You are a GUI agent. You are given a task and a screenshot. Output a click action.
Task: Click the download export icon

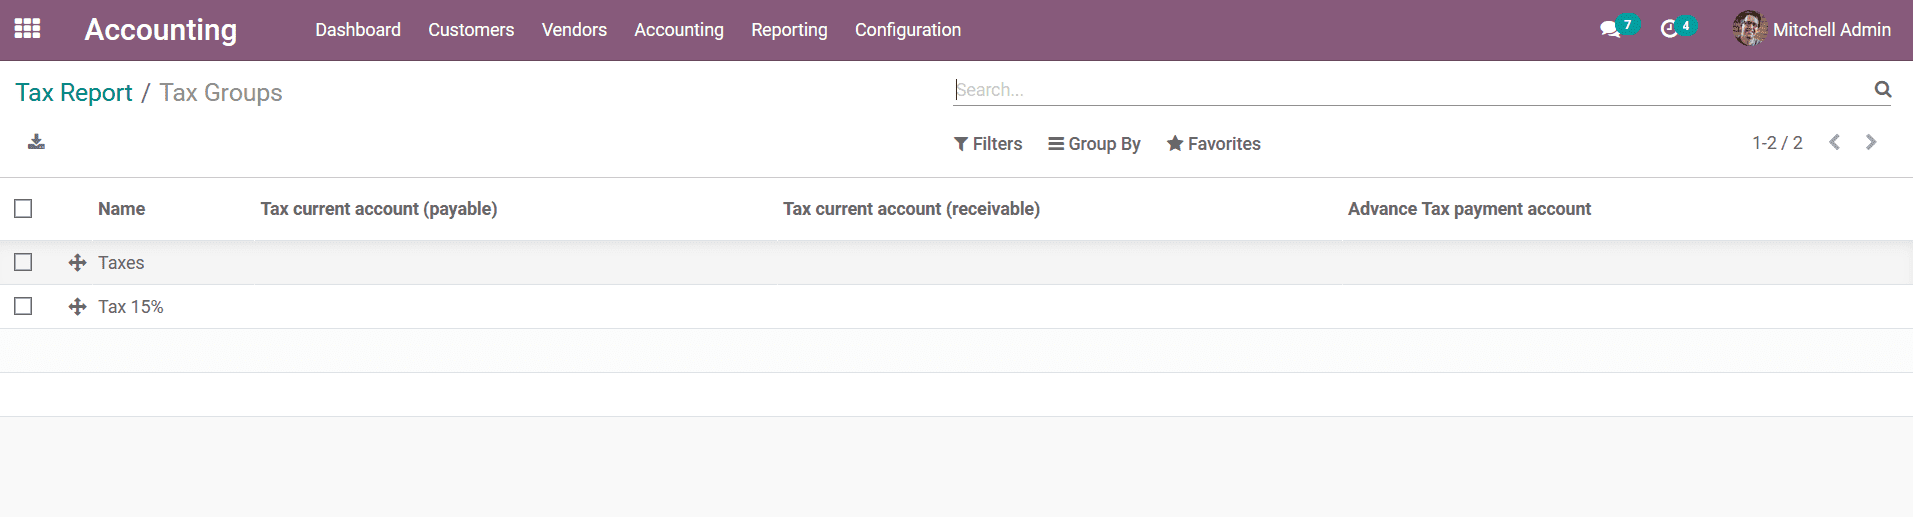36,142
